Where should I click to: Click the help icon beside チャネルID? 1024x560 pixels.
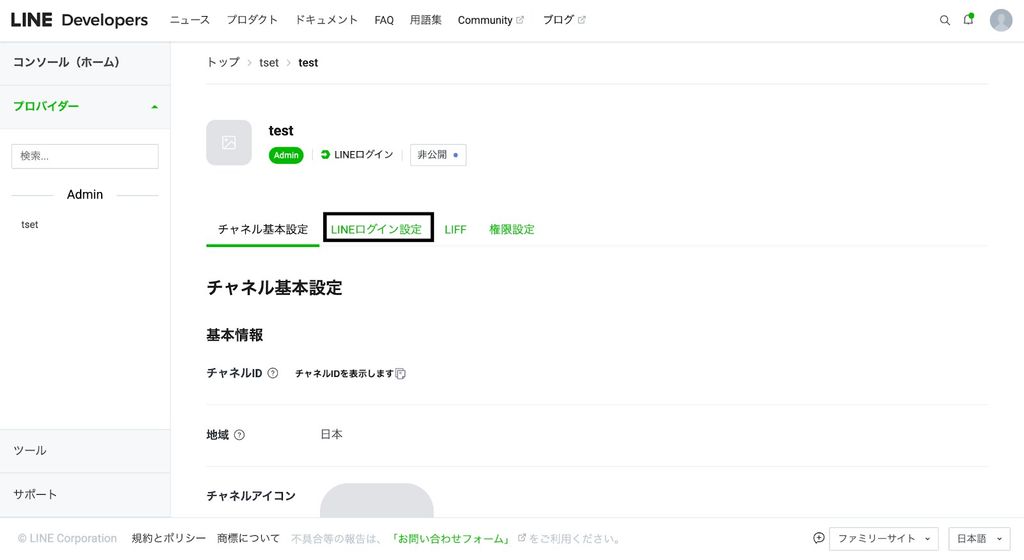click(273, 373)
